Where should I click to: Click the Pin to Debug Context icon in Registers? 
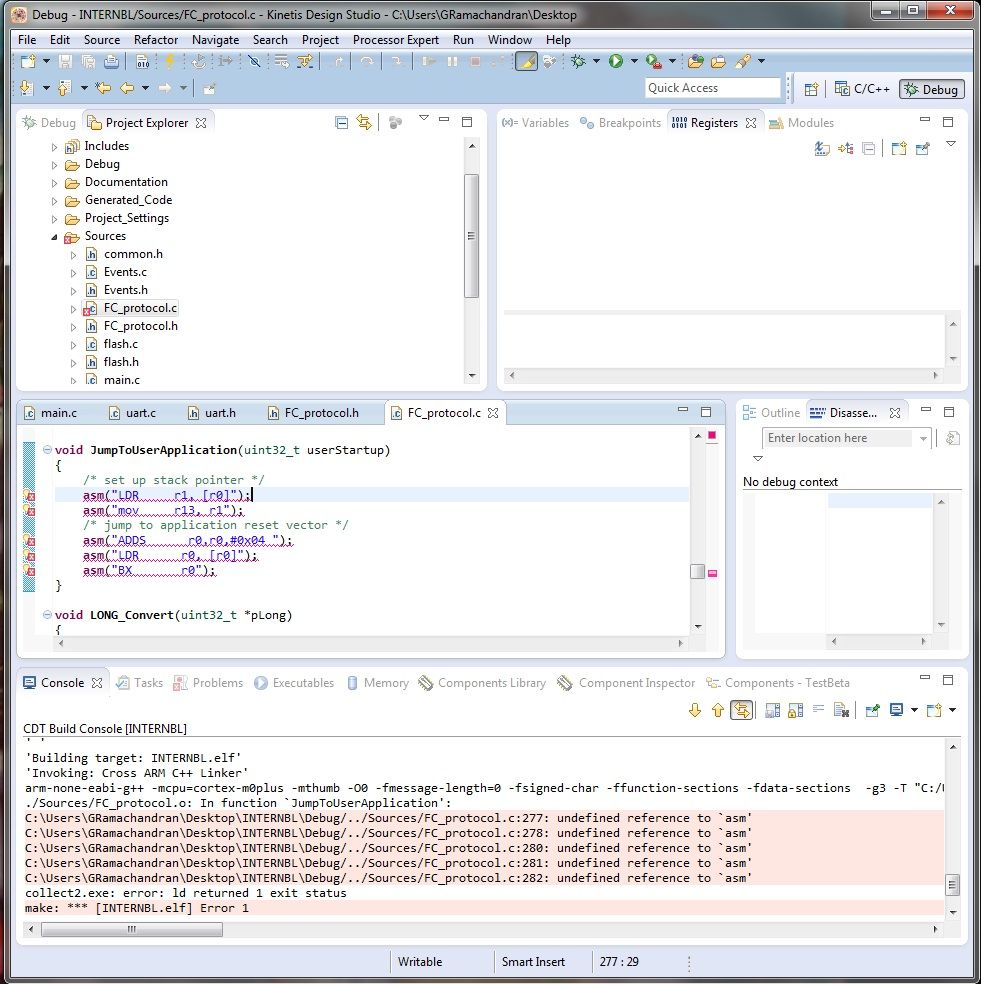point(923,149)
